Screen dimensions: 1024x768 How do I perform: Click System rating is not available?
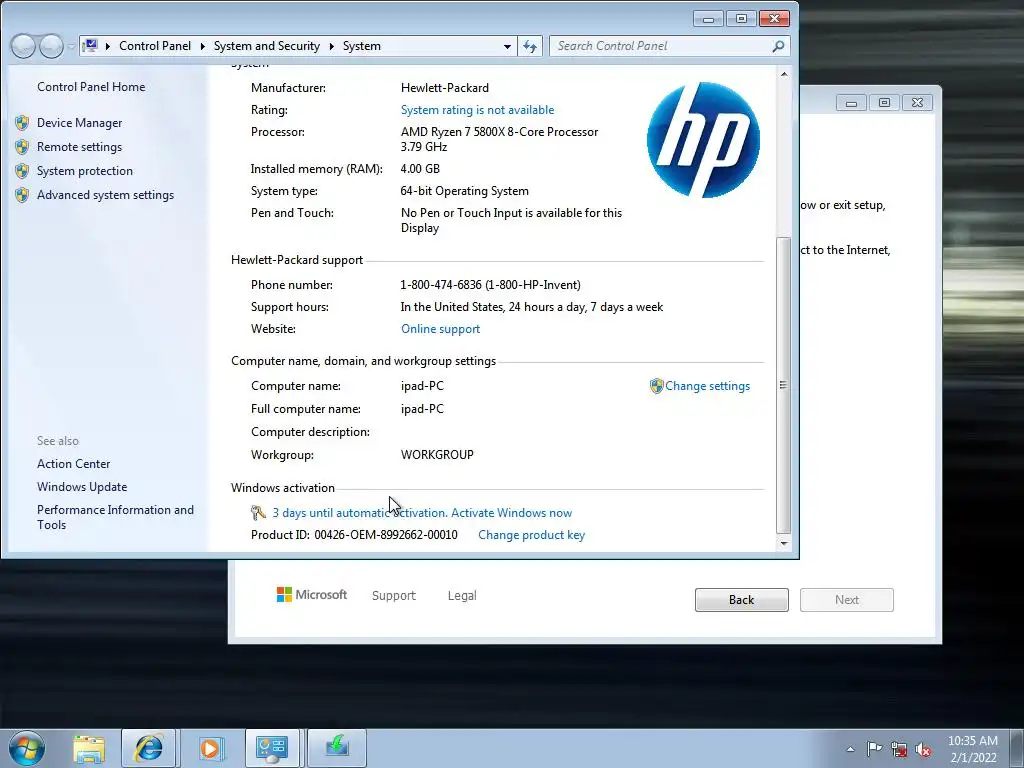(477, 110)
